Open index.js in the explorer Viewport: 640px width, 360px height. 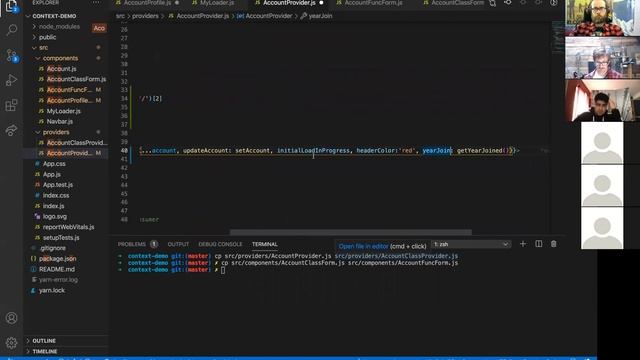(53, 206)
